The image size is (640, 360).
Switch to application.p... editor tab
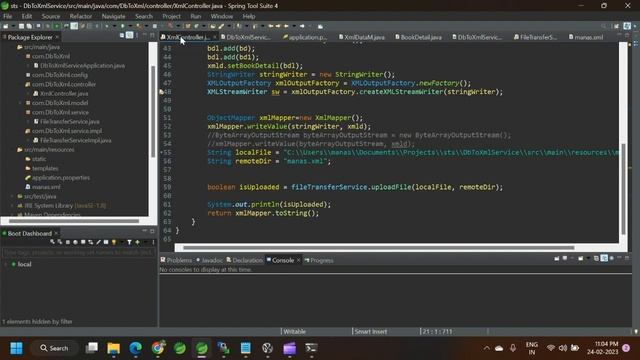305,37
